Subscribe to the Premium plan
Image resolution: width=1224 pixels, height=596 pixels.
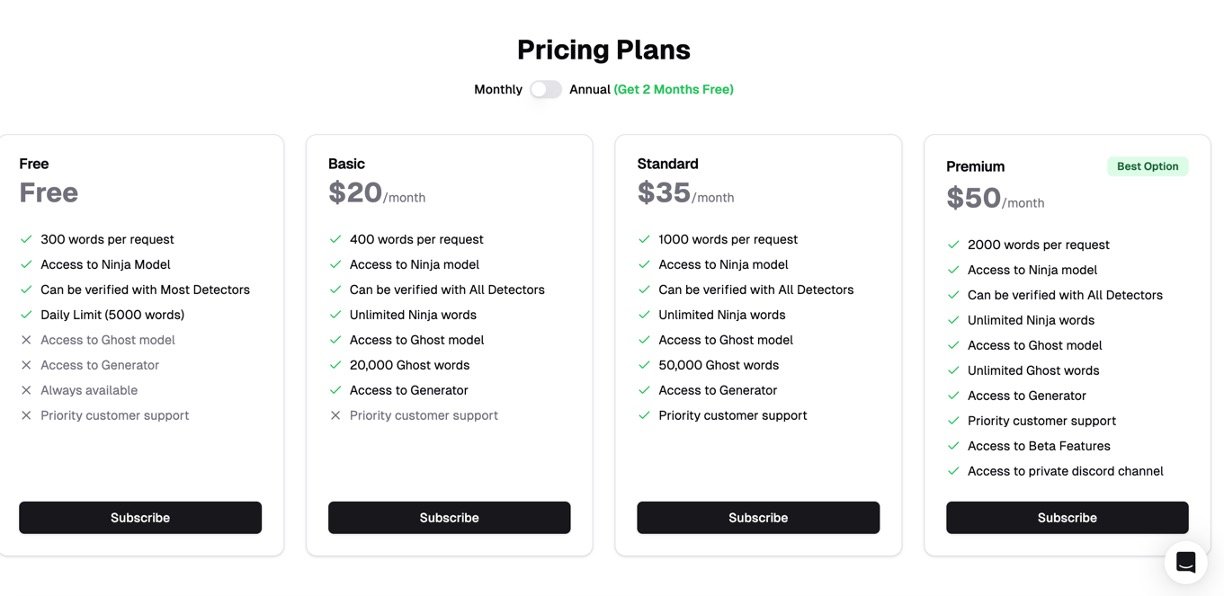coord(1067,518)
